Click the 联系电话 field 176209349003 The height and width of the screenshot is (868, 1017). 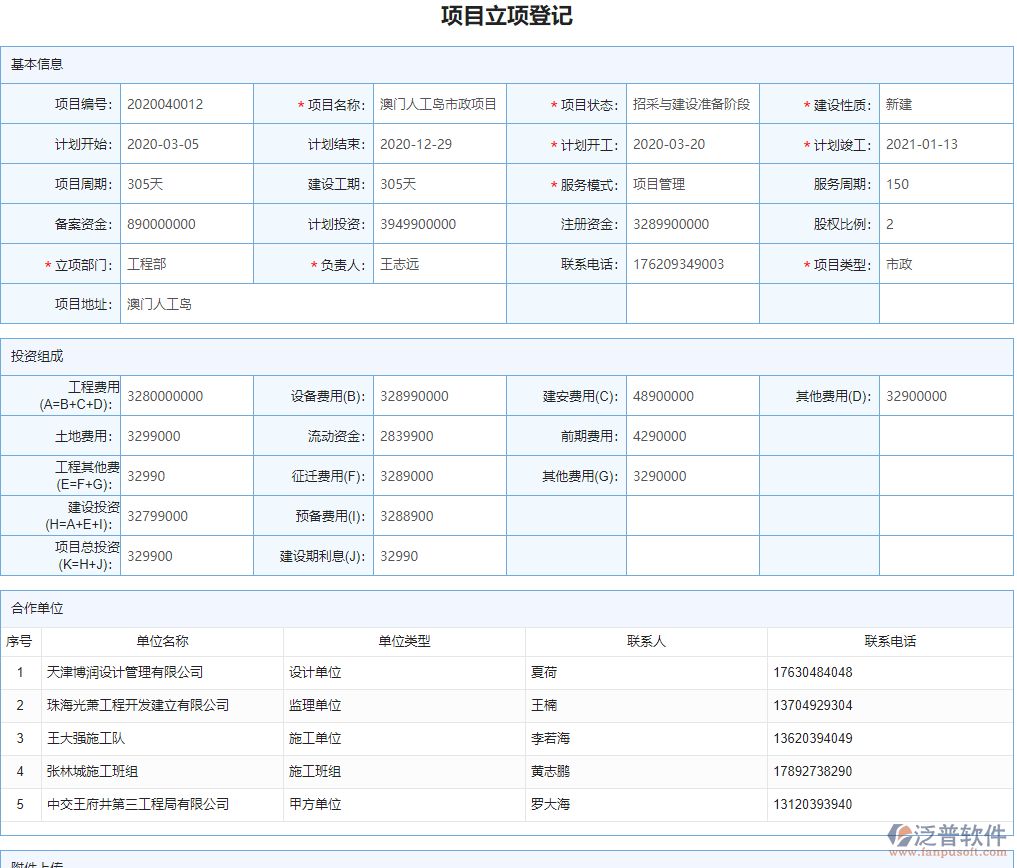pyautogui.click(x=692, y=264)
